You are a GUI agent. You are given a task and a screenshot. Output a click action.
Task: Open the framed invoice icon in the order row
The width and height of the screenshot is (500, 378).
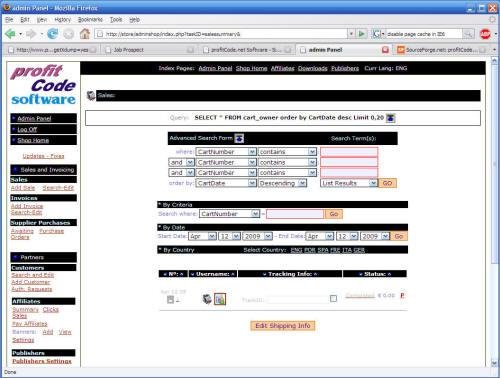point(220,299)
